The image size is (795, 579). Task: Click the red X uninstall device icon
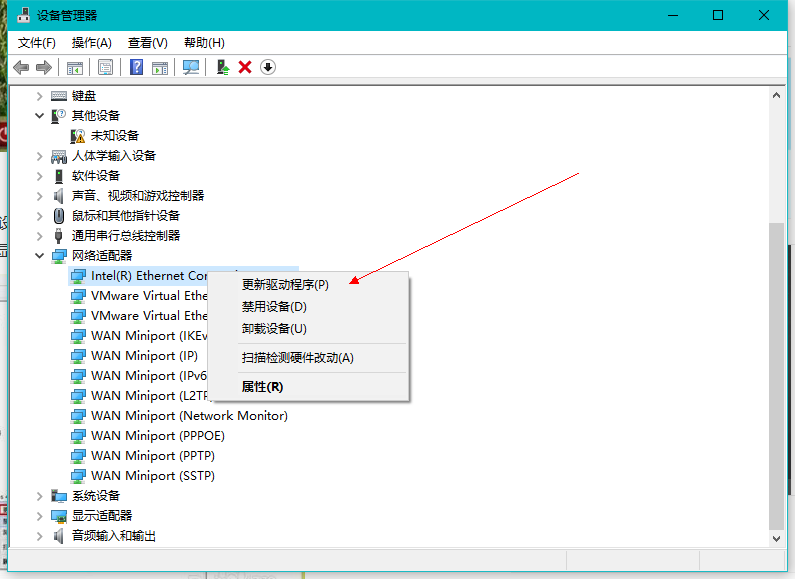(245, 67)
